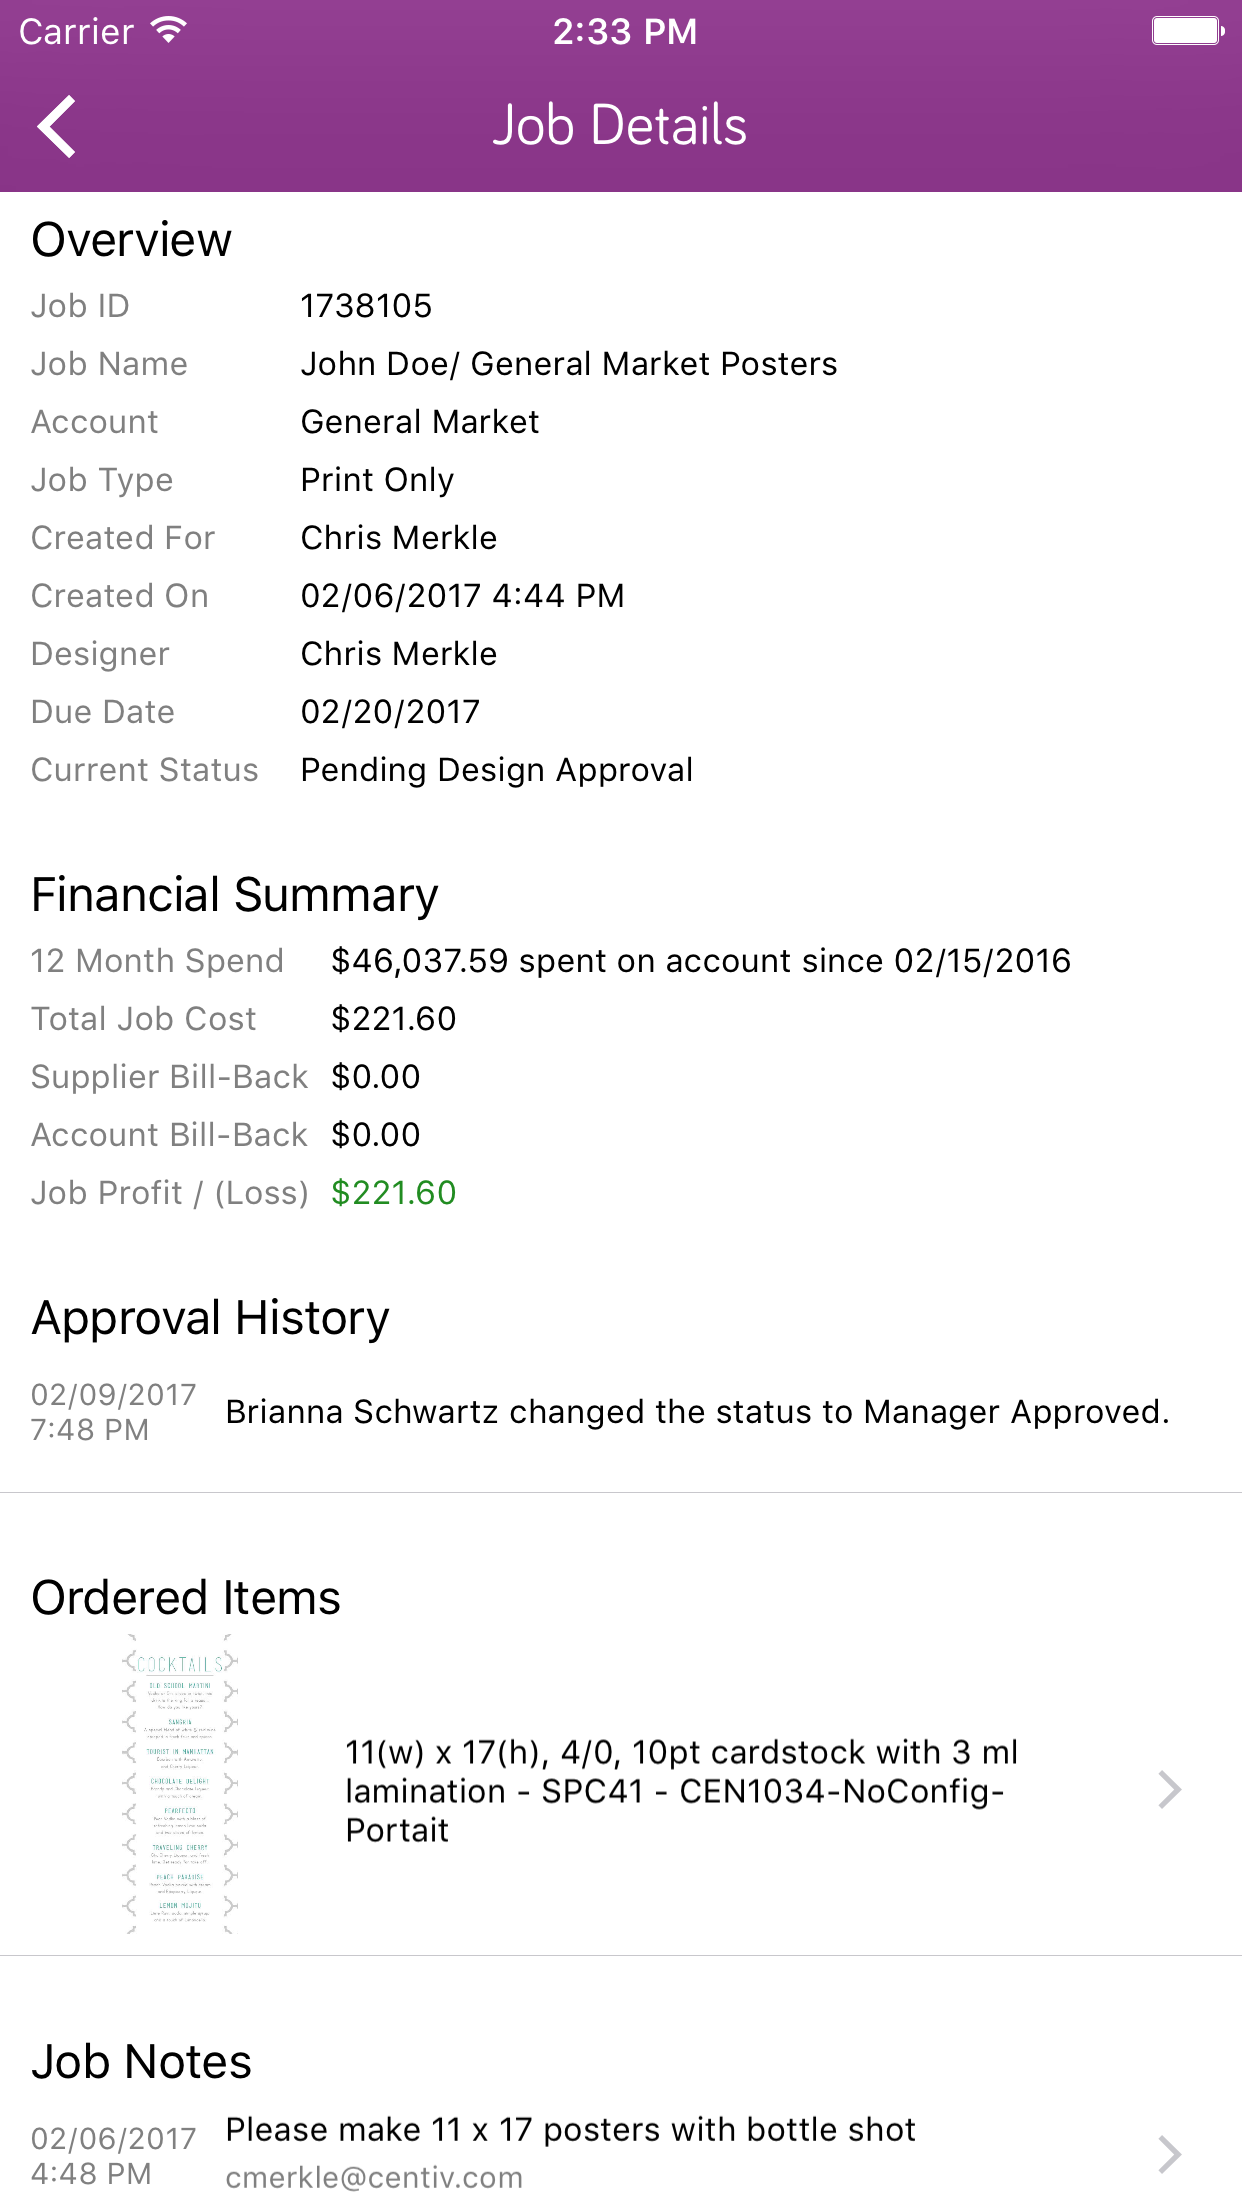The width and height of the screenshot is (1242, 2208).
Task: Tap the Brianna Schwartz approval history entry
Action: [697, 1412]
